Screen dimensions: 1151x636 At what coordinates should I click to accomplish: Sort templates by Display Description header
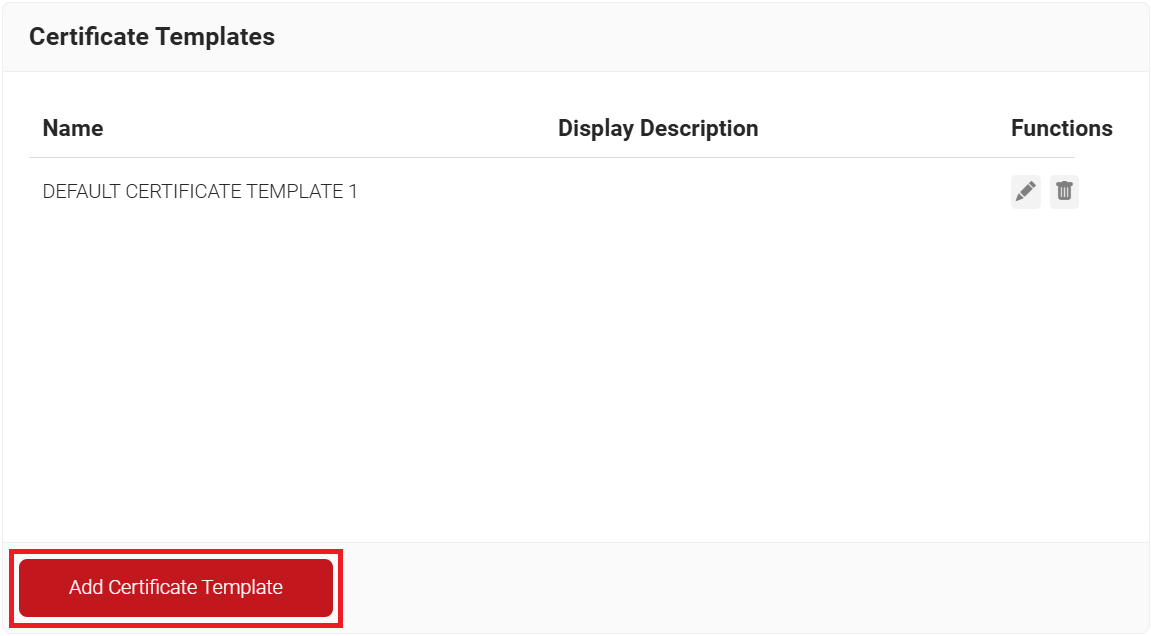tap(658, 129)
